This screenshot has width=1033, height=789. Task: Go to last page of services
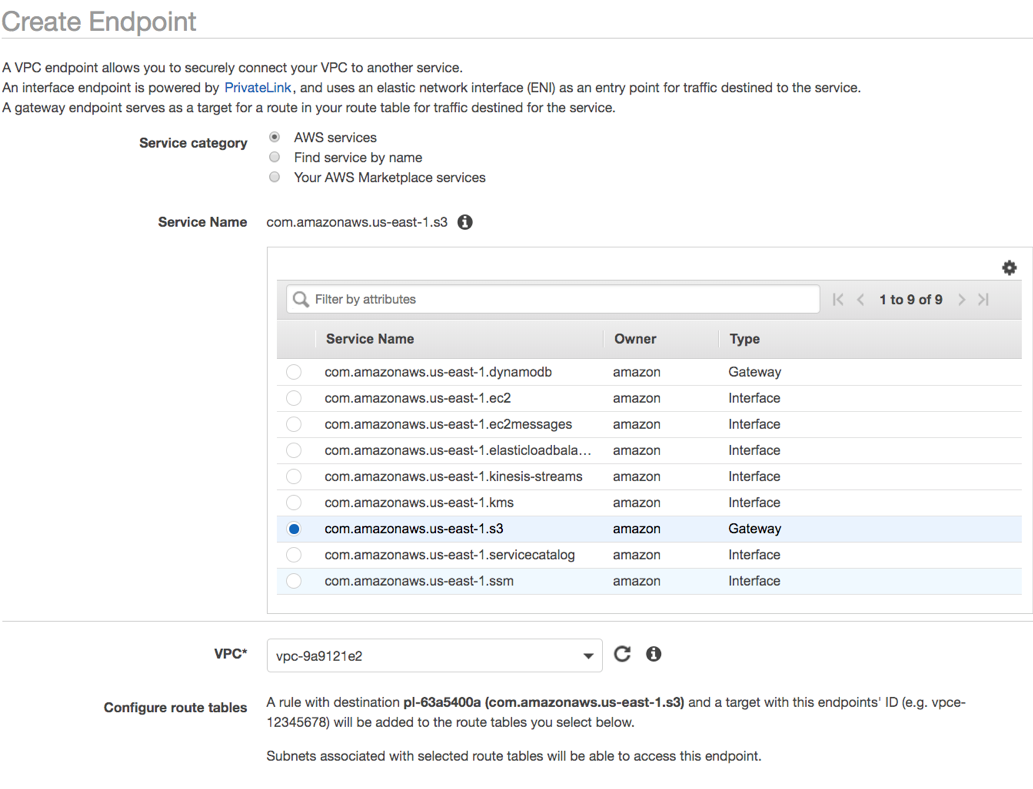click(x=983, y=300)
